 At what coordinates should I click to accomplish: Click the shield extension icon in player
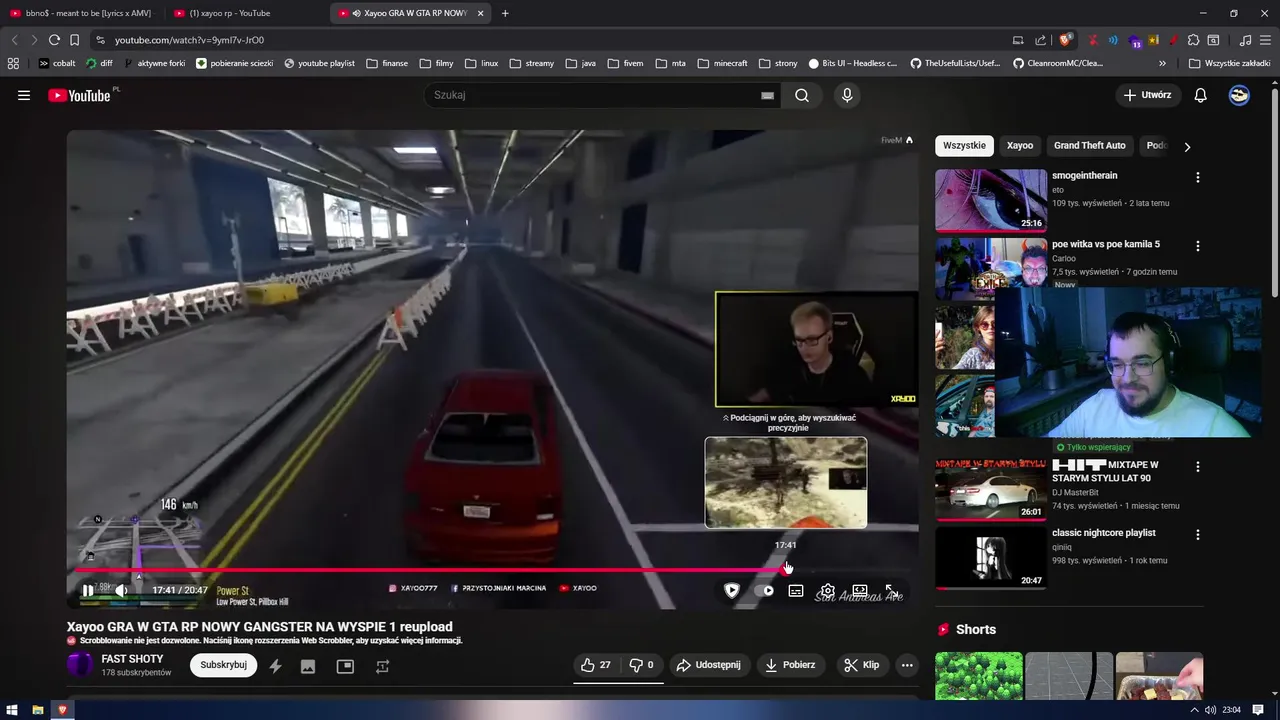coord(732,591)
